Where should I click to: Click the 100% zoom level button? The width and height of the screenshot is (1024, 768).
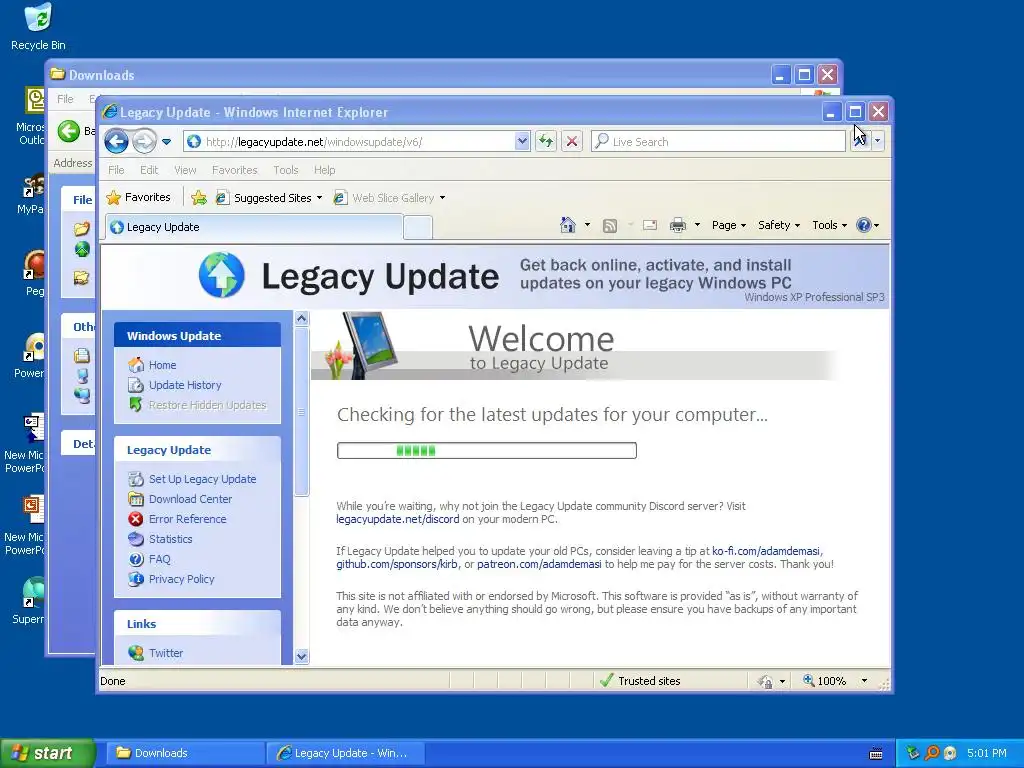coord(825,680)
